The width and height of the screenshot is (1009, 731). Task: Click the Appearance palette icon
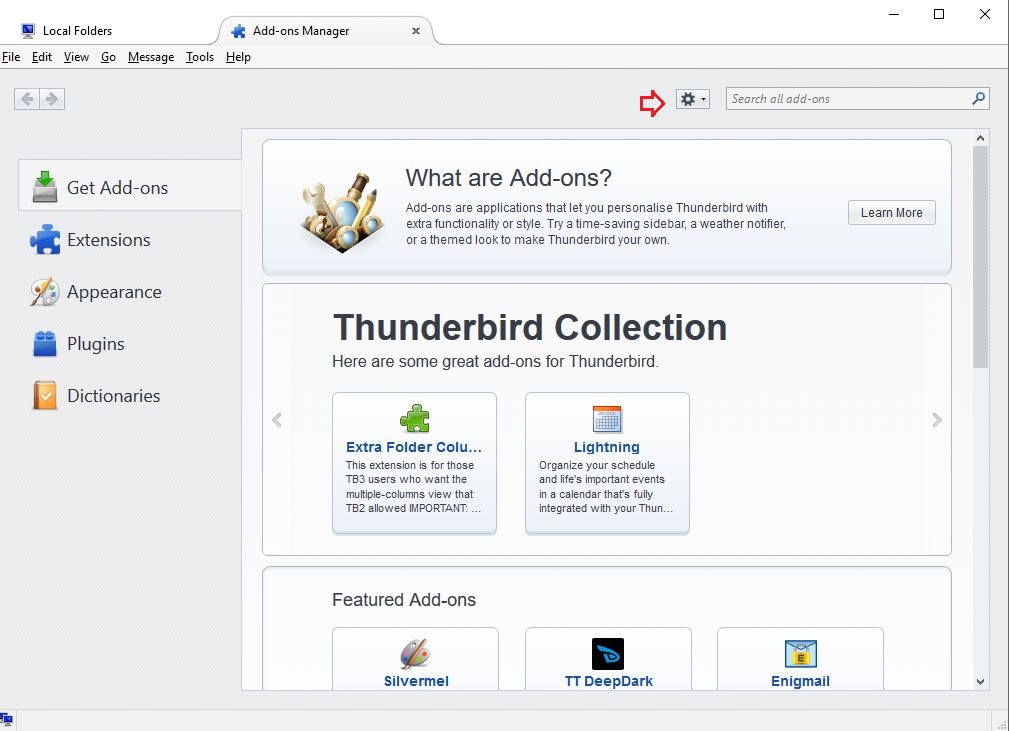(x=45, y=291)
